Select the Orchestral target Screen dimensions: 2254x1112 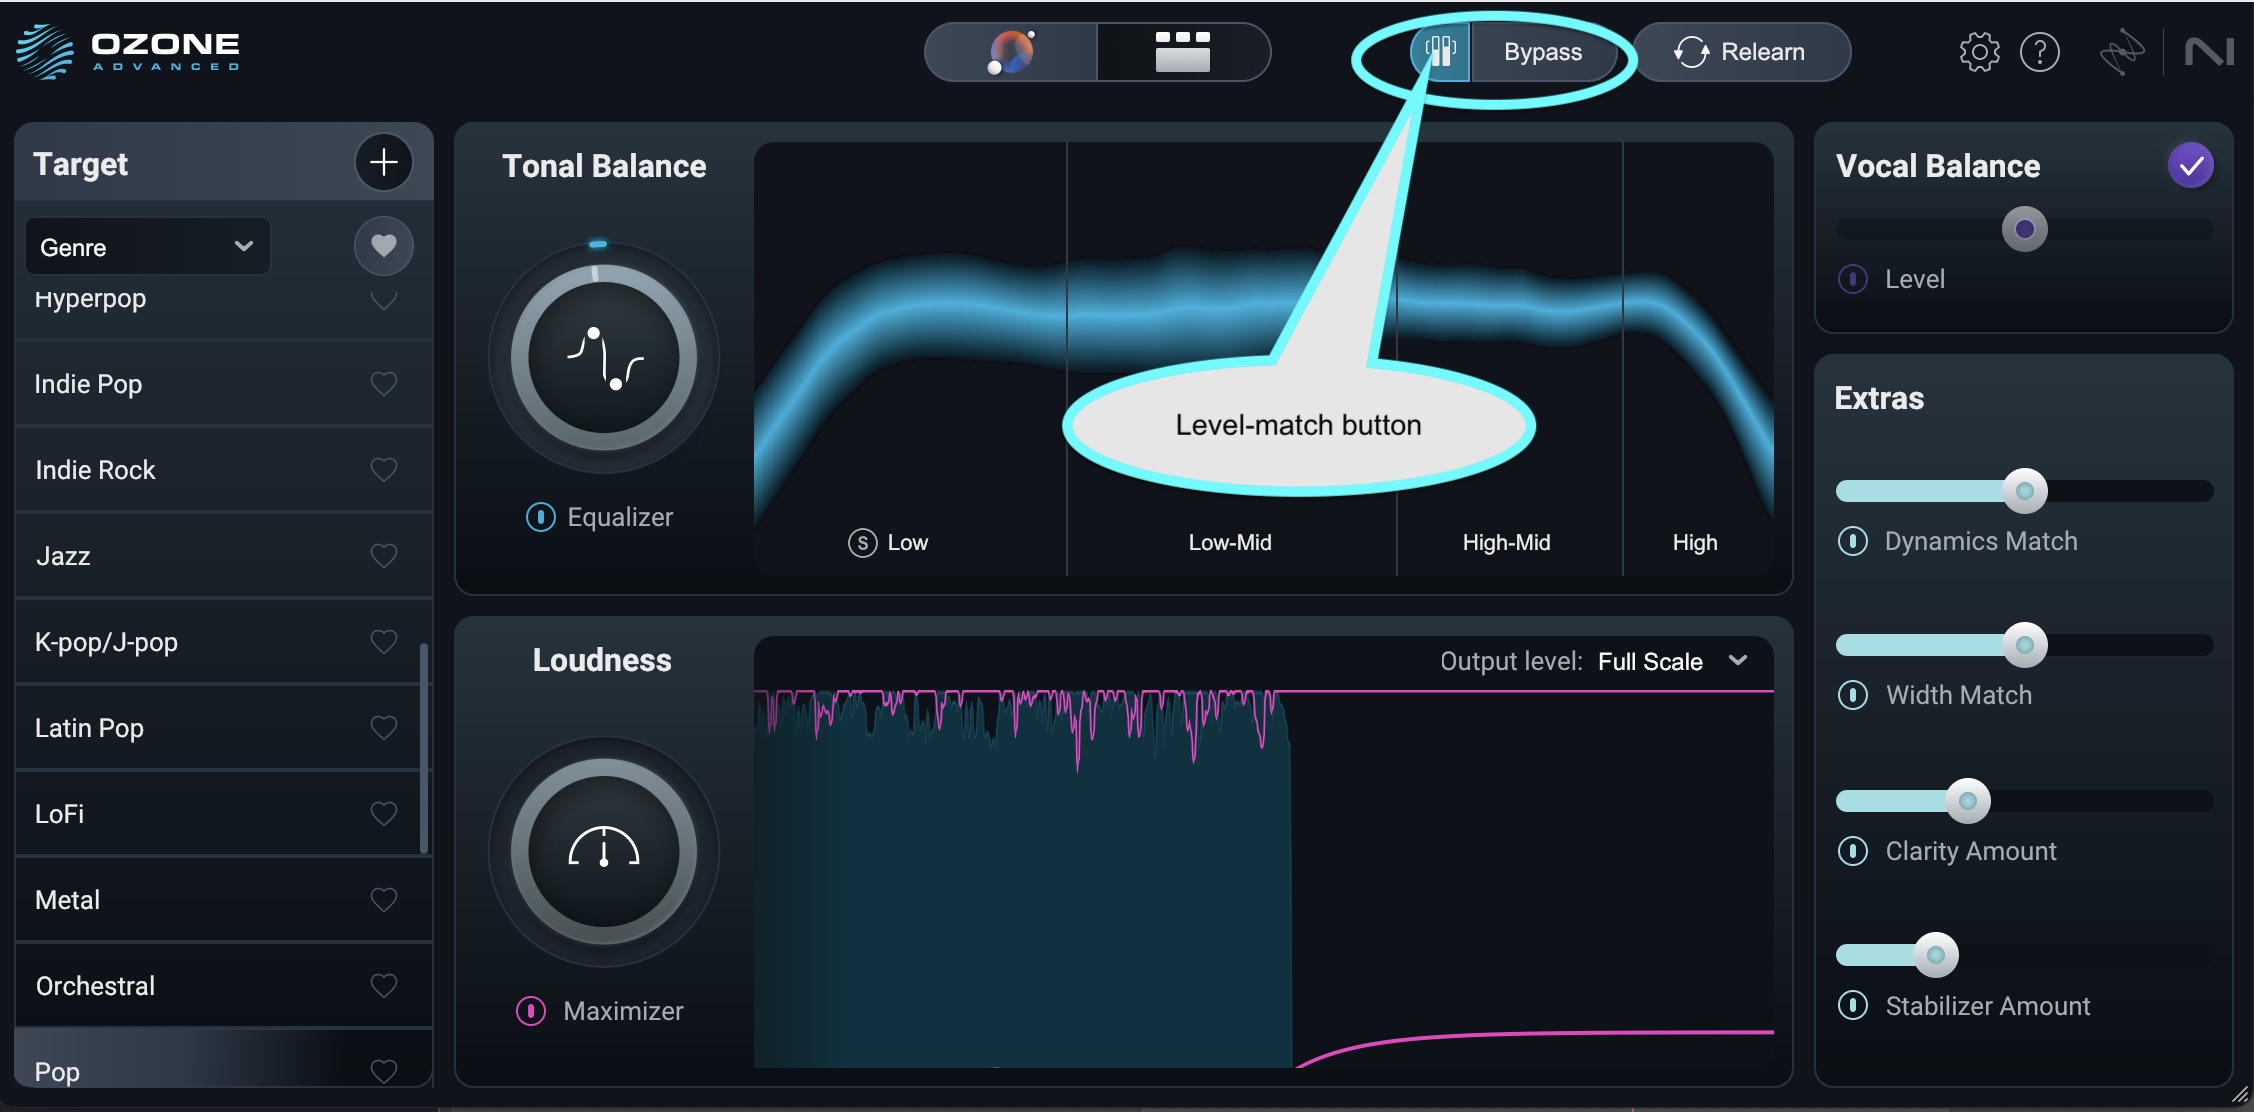click(224, 986)
